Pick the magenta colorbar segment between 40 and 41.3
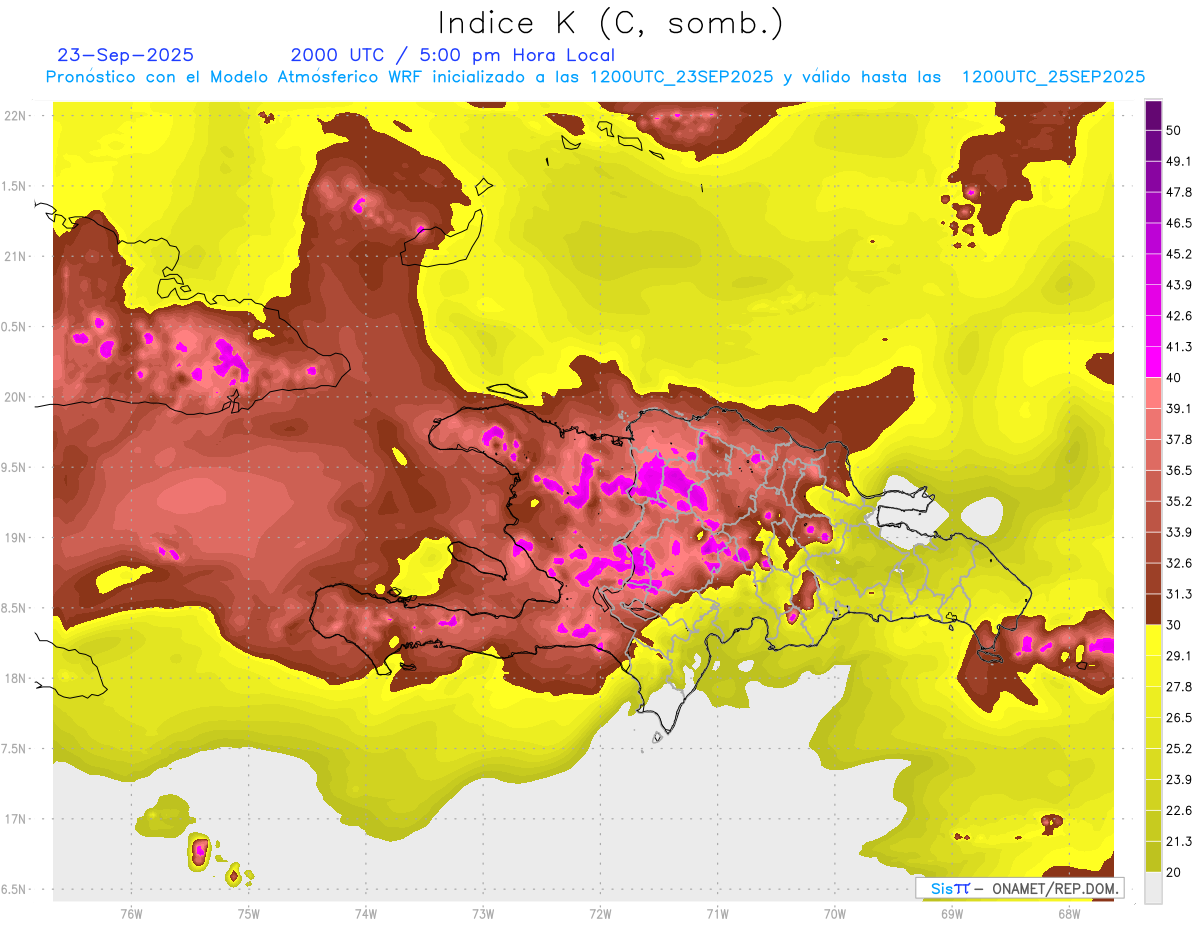This screenshot has width=1200, height=927. [x=1153, y=362]
